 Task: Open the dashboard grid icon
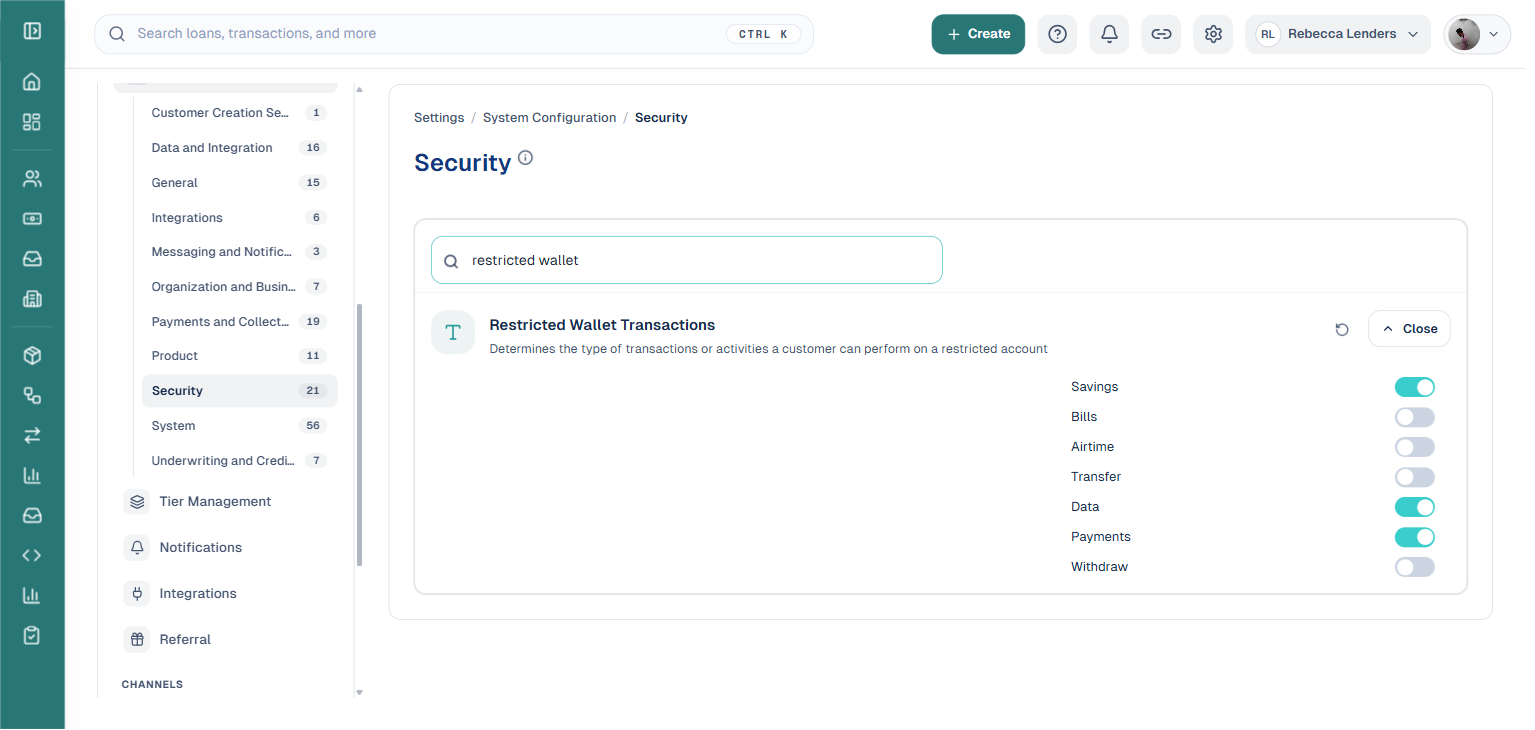[32, 122]
